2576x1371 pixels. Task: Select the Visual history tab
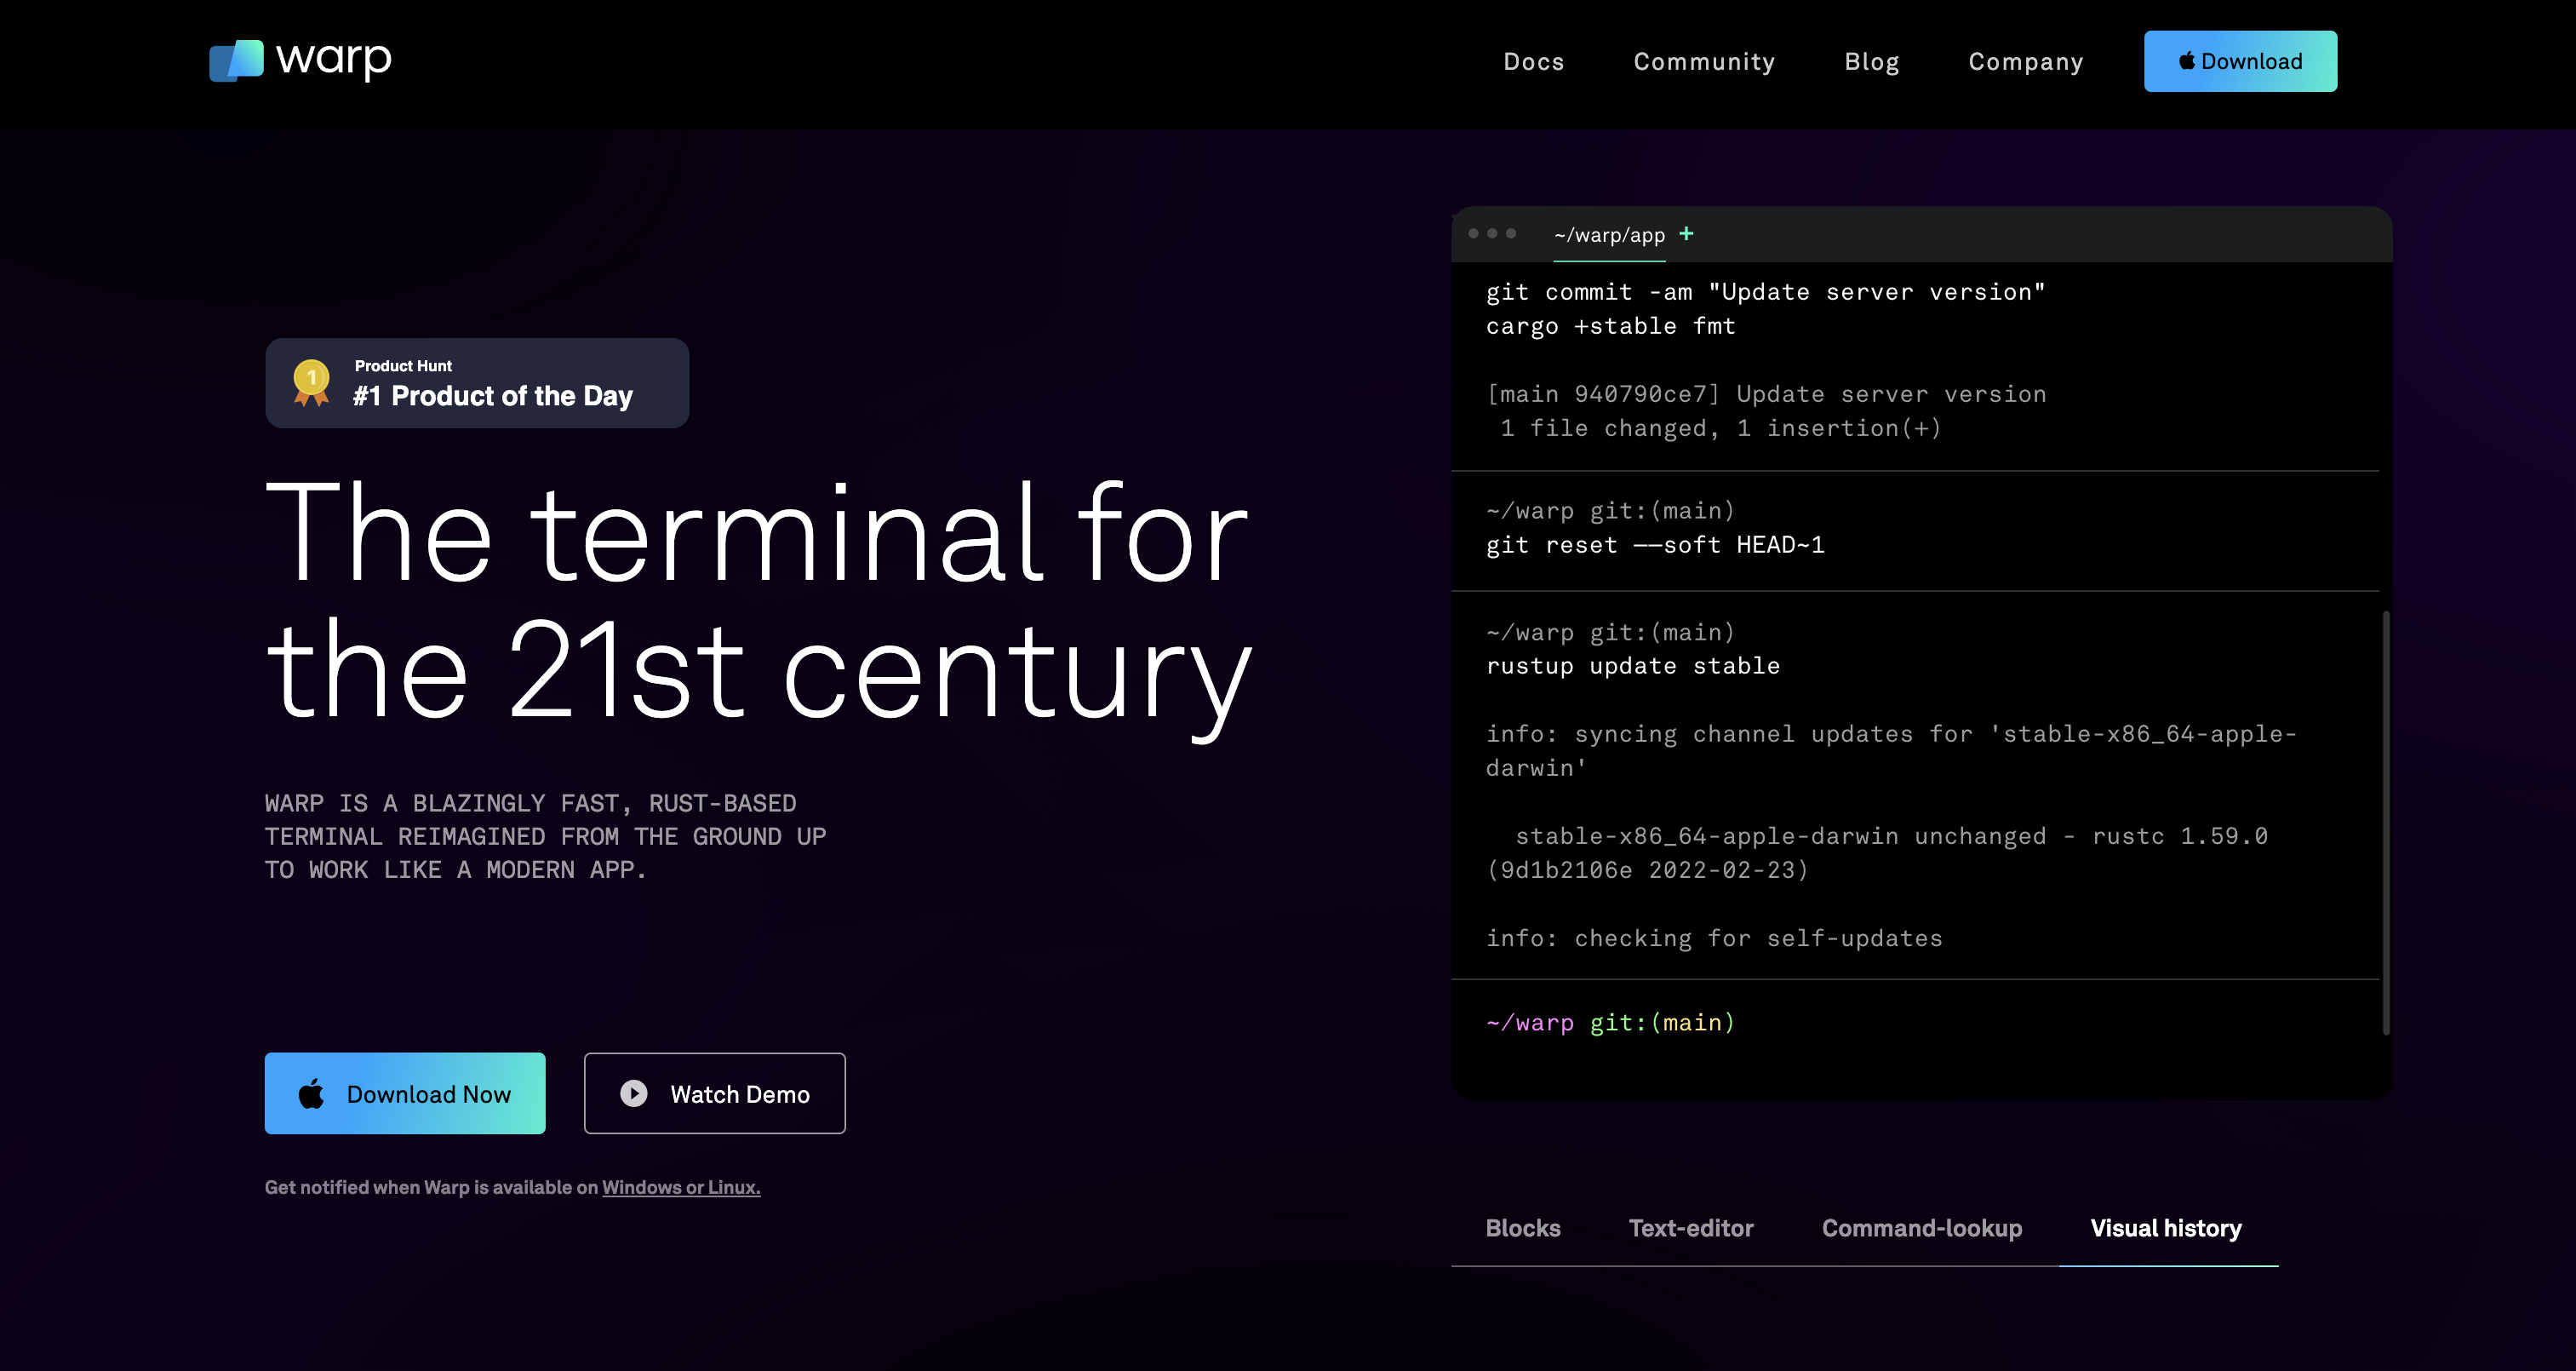pos(2165,1228)
